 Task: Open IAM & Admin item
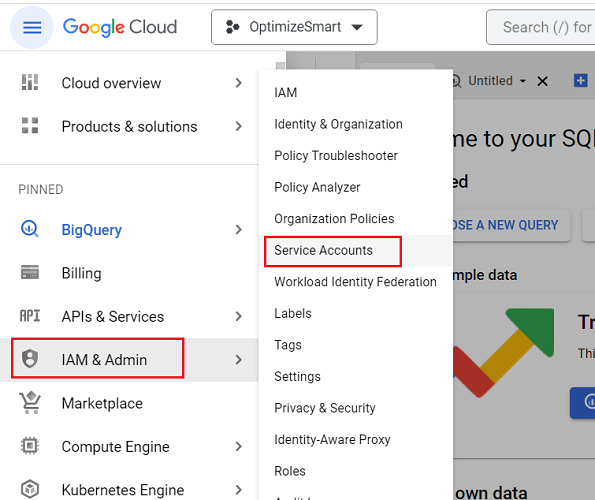tap(129, 360)
